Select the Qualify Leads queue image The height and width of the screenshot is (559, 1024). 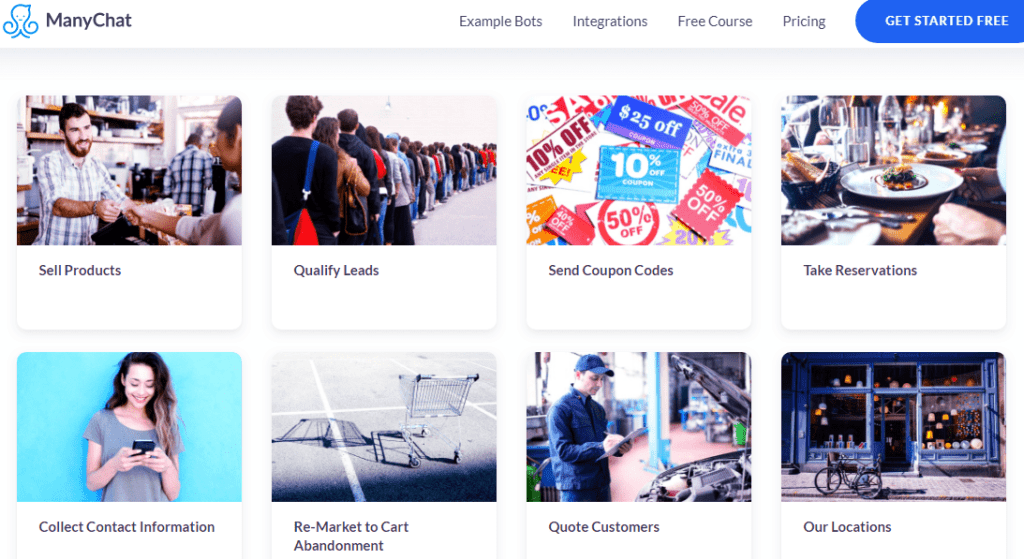pos(384,170)
